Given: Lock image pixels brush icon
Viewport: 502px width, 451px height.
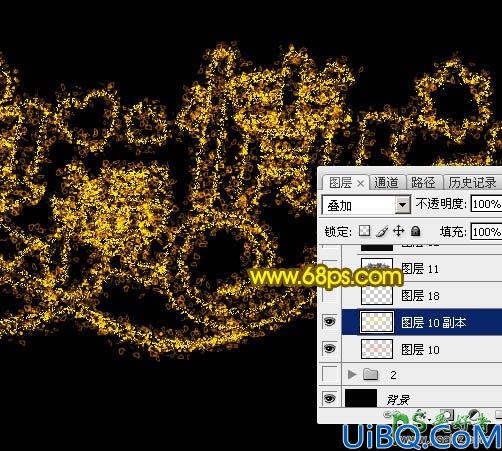Looking at the screenshot, I should click(x=382, y=231).
